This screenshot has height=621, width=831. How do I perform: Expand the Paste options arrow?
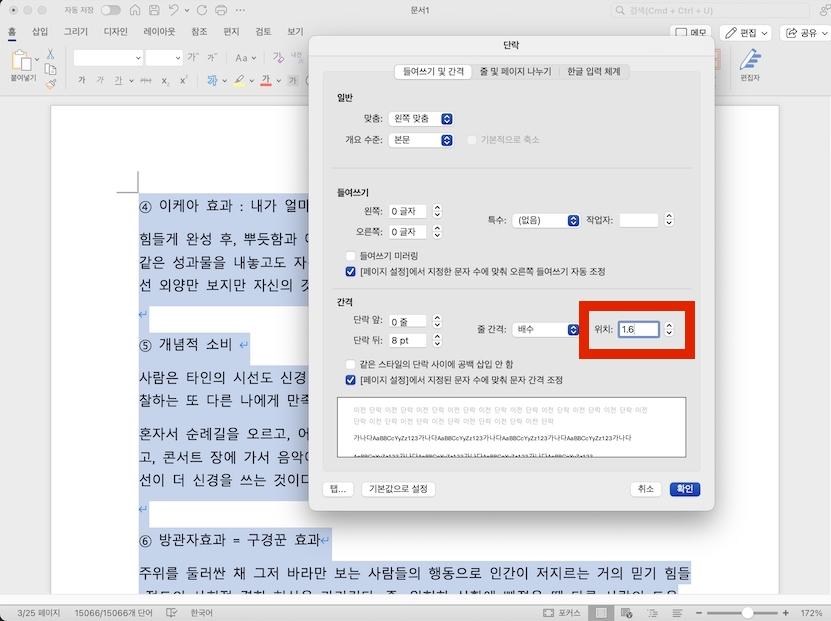click(x=37, y=59)
